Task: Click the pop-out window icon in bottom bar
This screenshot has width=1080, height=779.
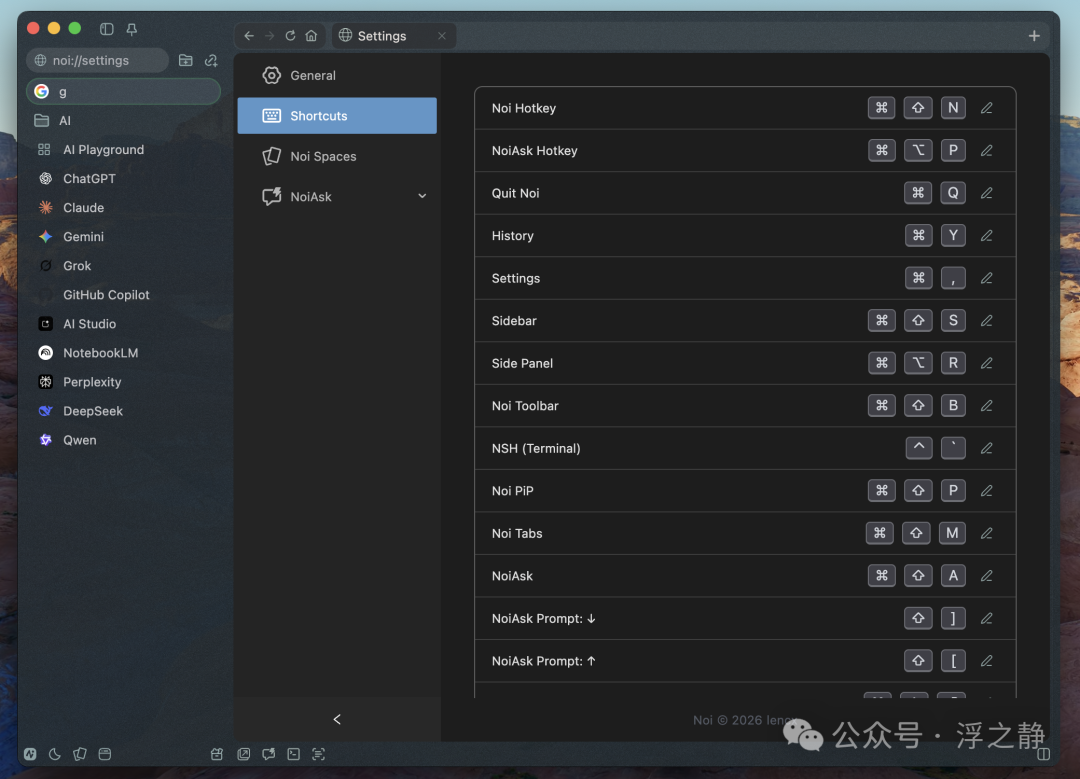Action: (244, 754)
